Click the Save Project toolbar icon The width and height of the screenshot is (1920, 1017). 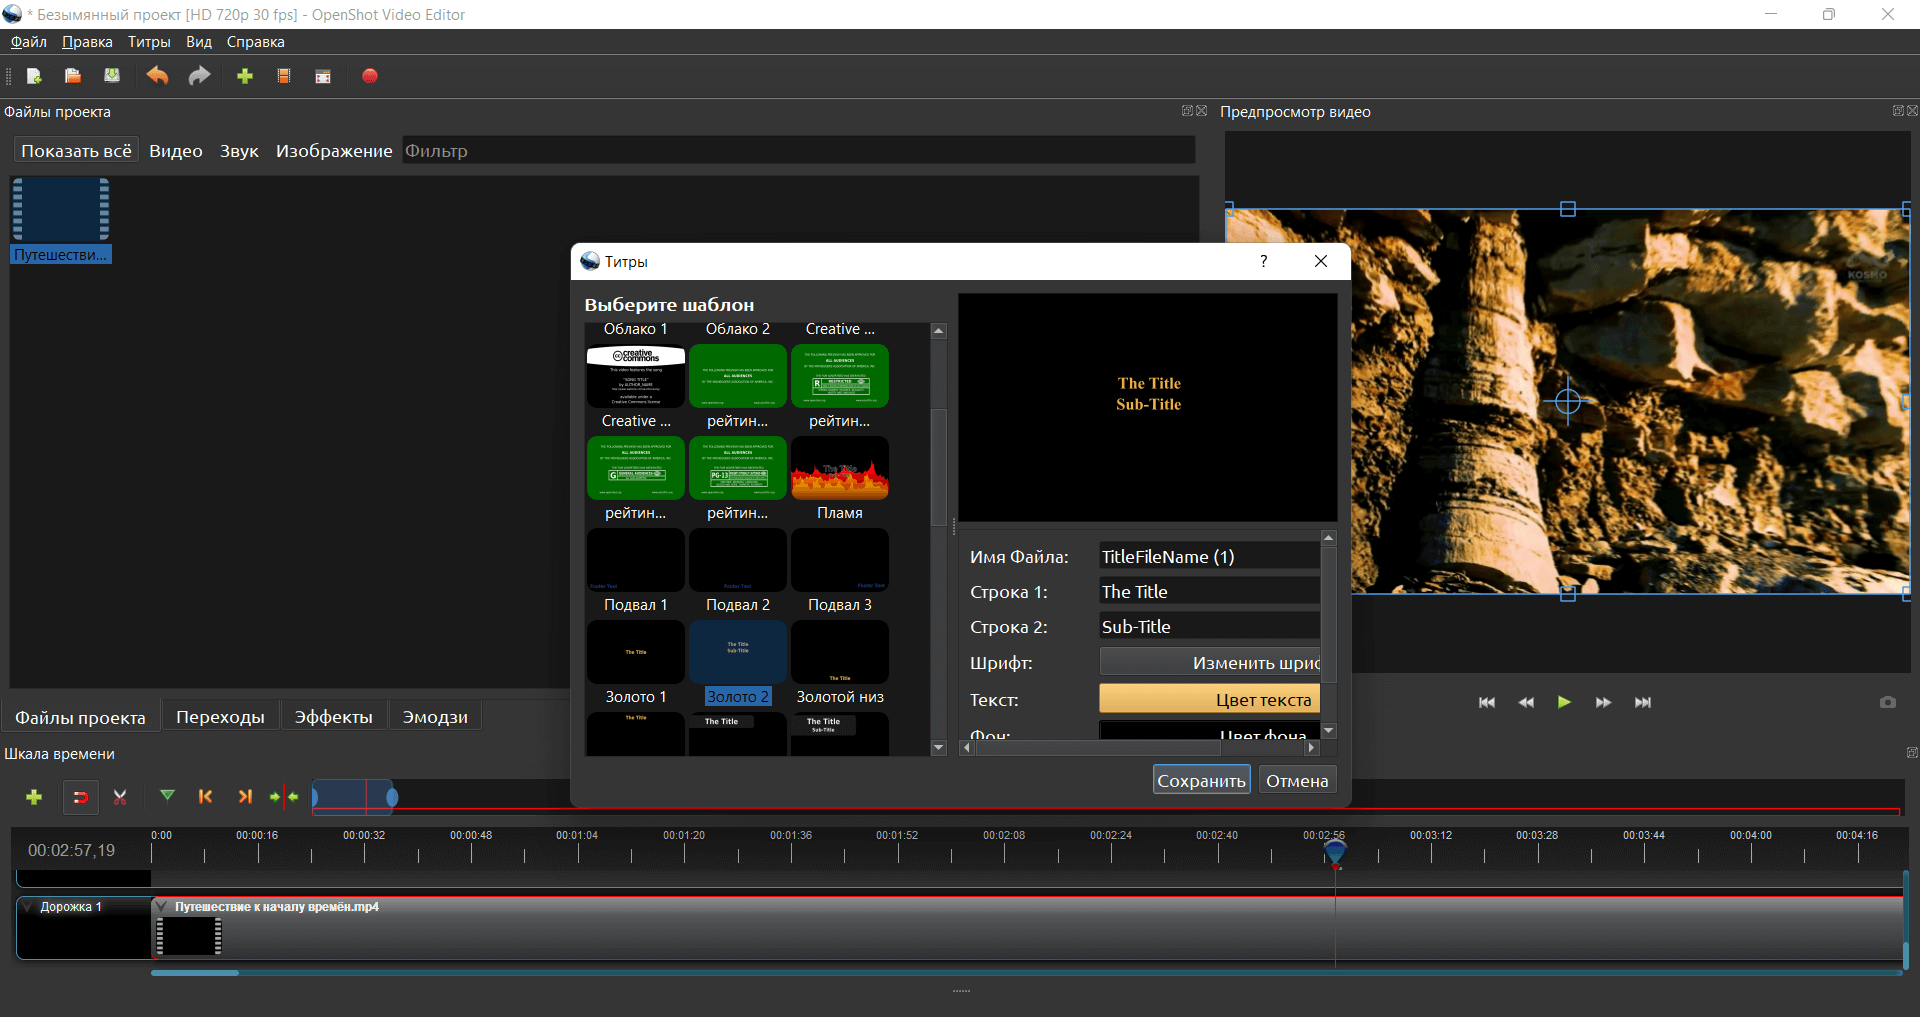pos(112,76)
